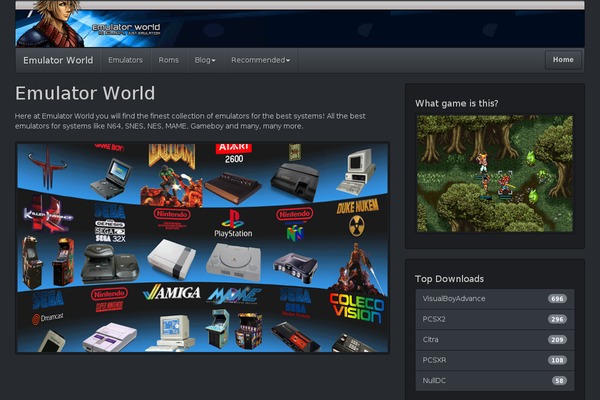Screen dimensions: 600x400
Task: Click the Top Downloads heading
Action: (x=449, y=279)
